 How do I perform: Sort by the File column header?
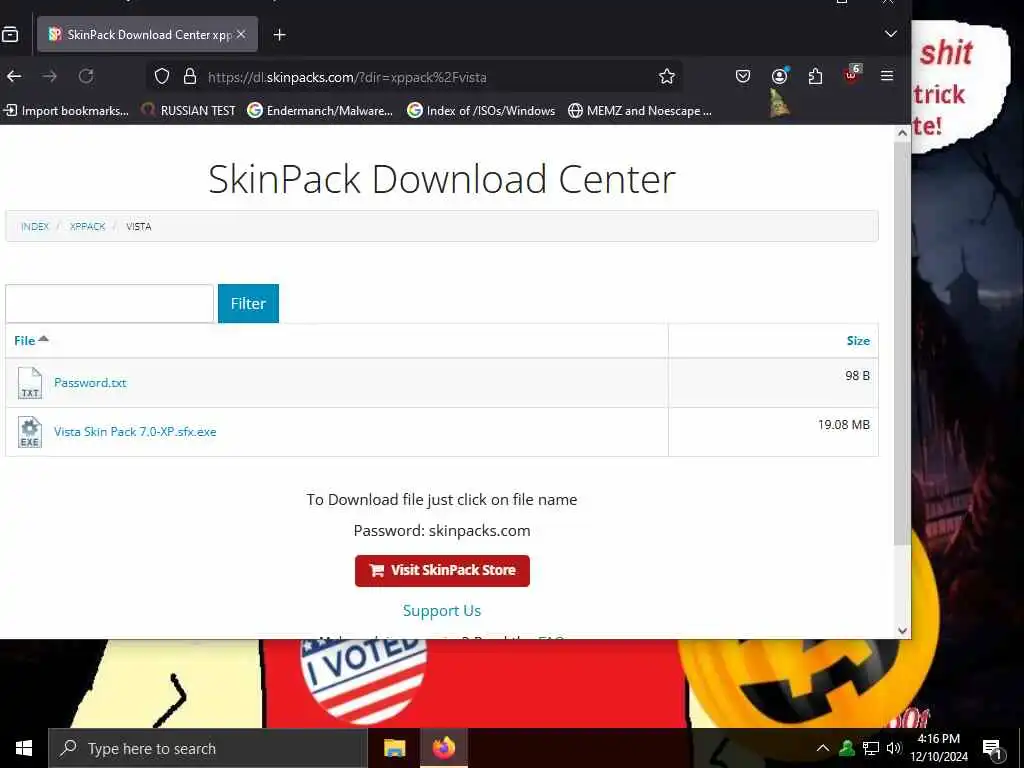(x=31, y=340)
